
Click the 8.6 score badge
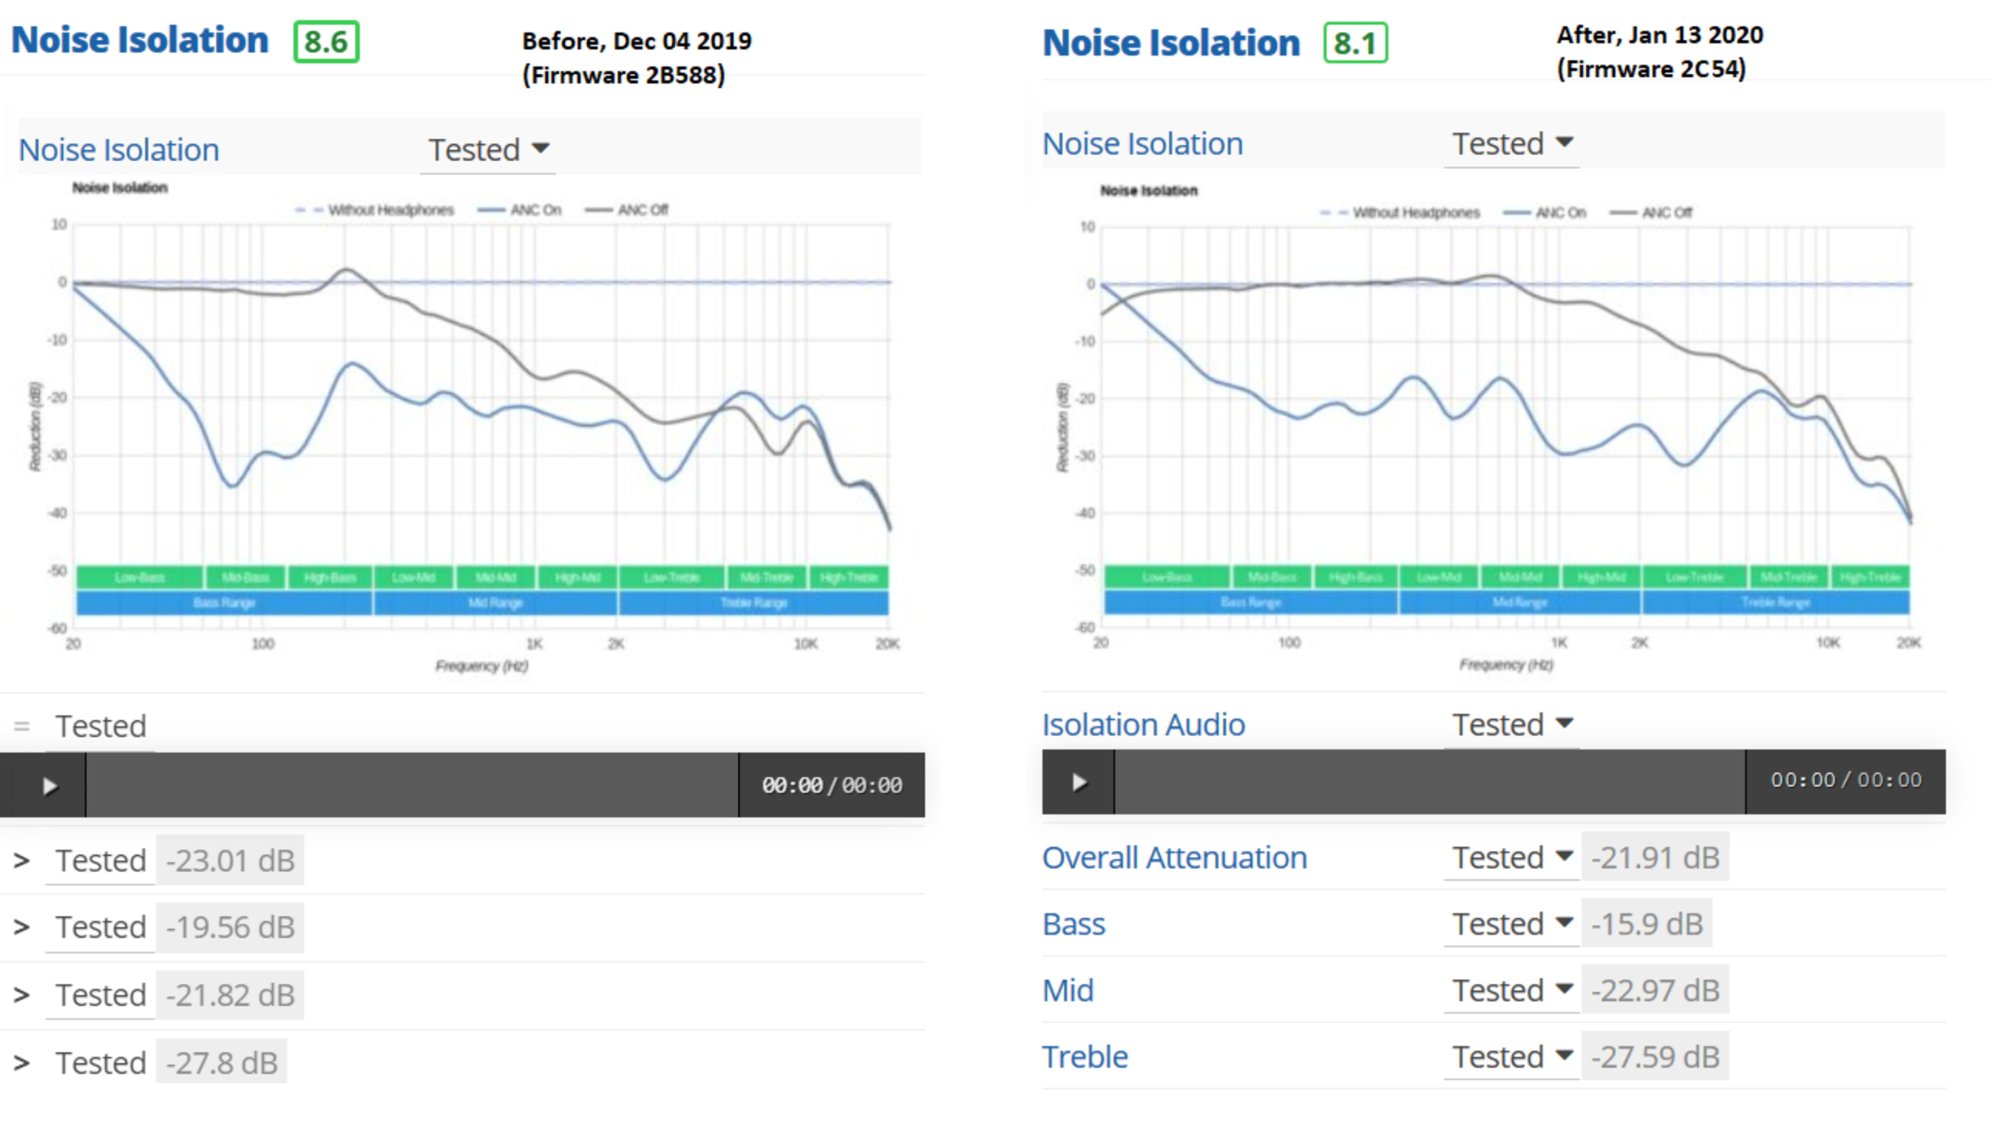(326, 42)
